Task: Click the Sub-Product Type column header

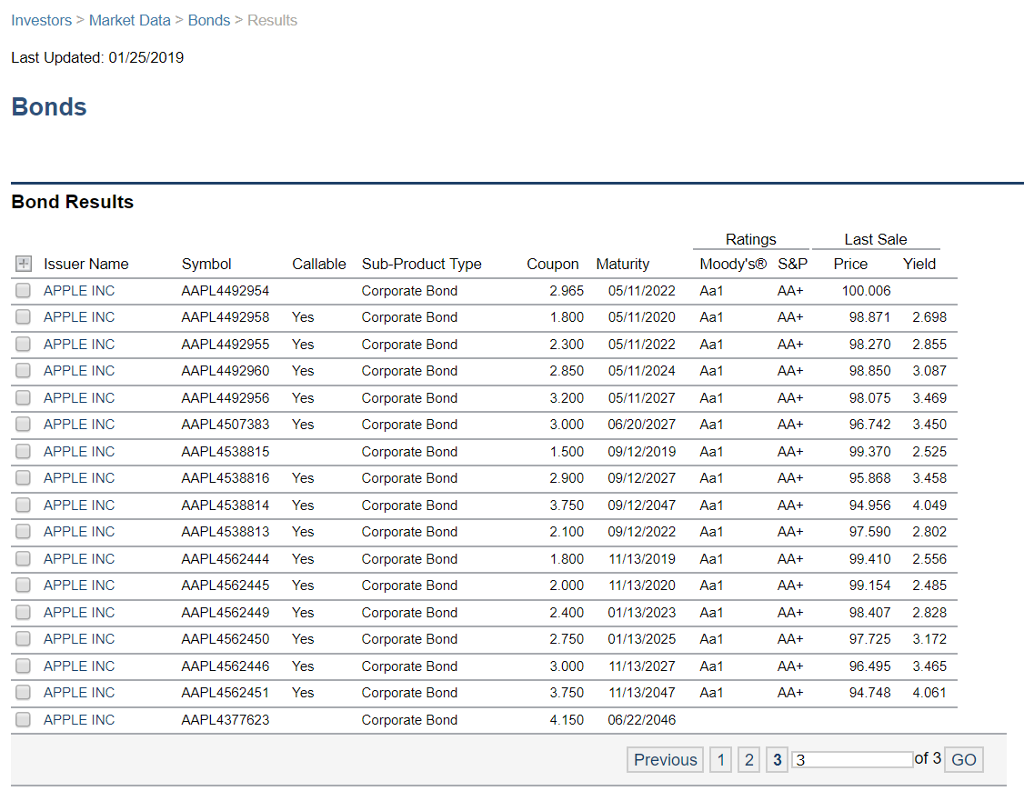Action: coord(422,264)
